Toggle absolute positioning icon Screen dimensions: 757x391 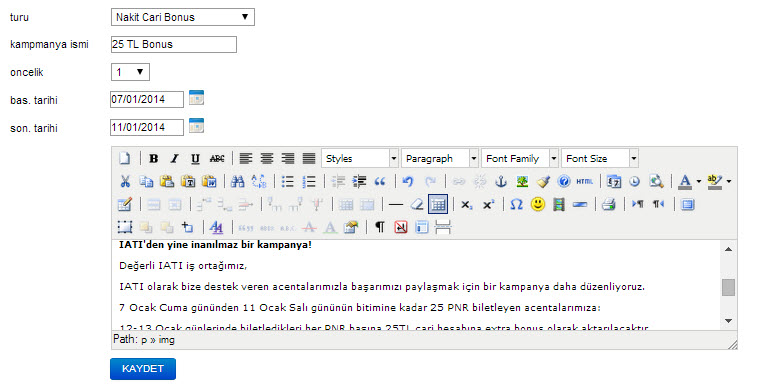point(188,227)
